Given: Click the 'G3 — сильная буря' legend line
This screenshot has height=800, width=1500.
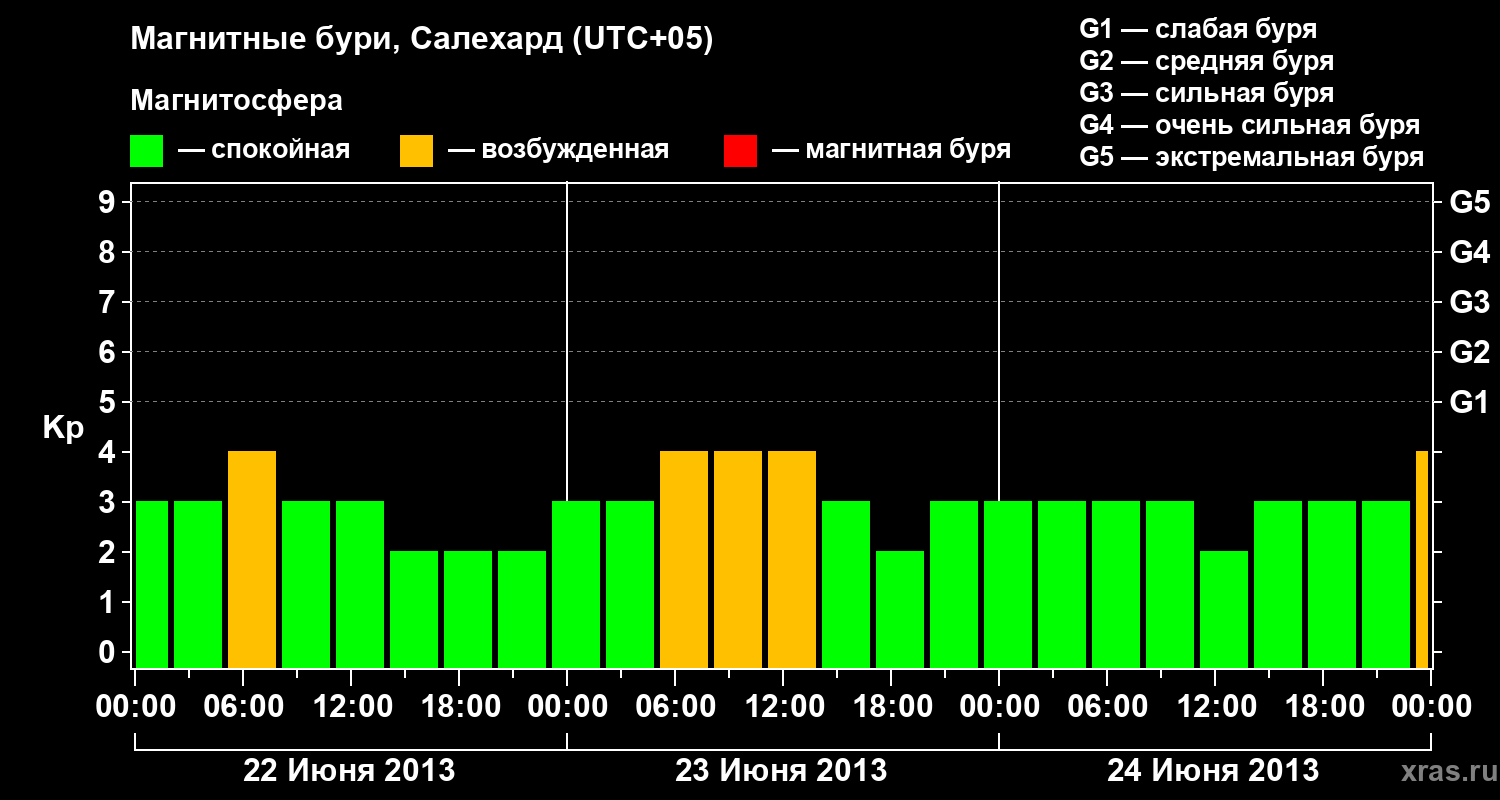Looking at the screenshot, I should 1206,93.
